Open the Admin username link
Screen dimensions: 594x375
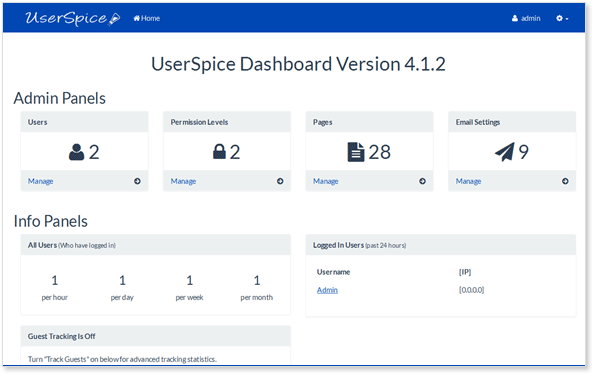[327, 290]
